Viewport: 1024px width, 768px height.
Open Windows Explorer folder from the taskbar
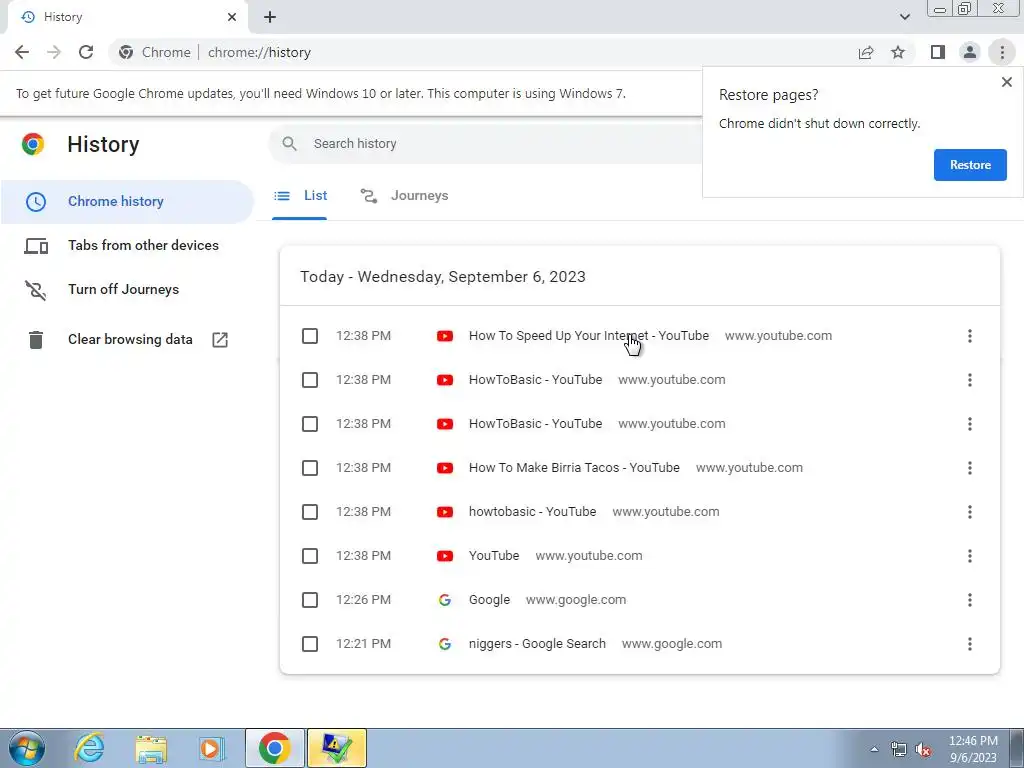[x=151, y=748]
